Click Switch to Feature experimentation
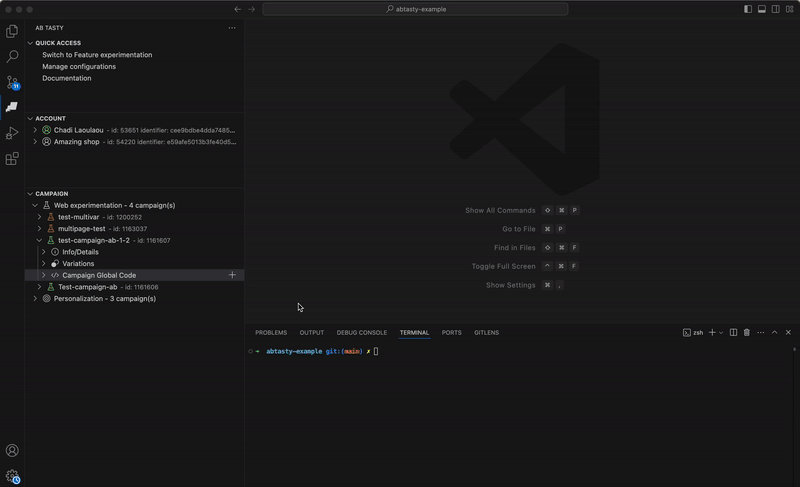This screenshot has height=487, width=800. tap(97, 55)
